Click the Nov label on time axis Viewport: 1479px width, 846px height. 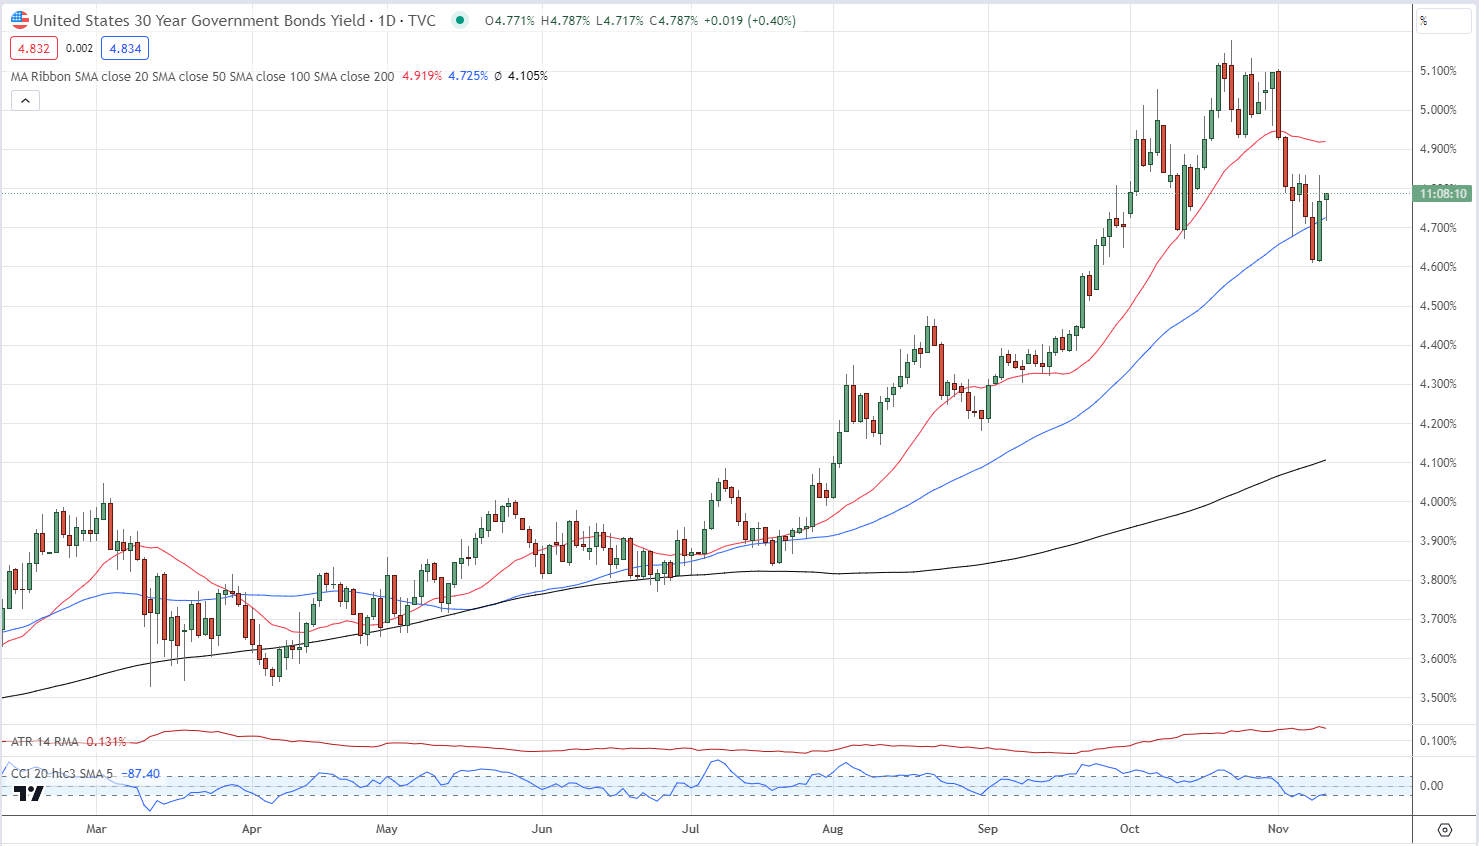pyautogui.click(x=1277, y=829)
